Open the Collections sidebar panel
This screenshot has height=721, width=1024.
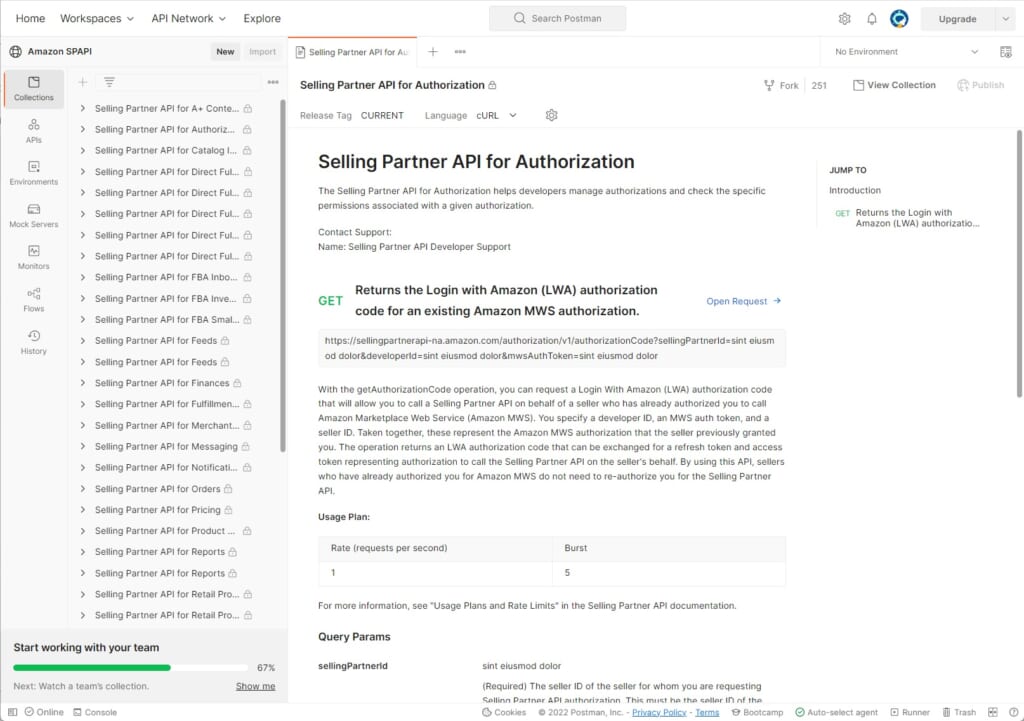click(x=33, y=89)
